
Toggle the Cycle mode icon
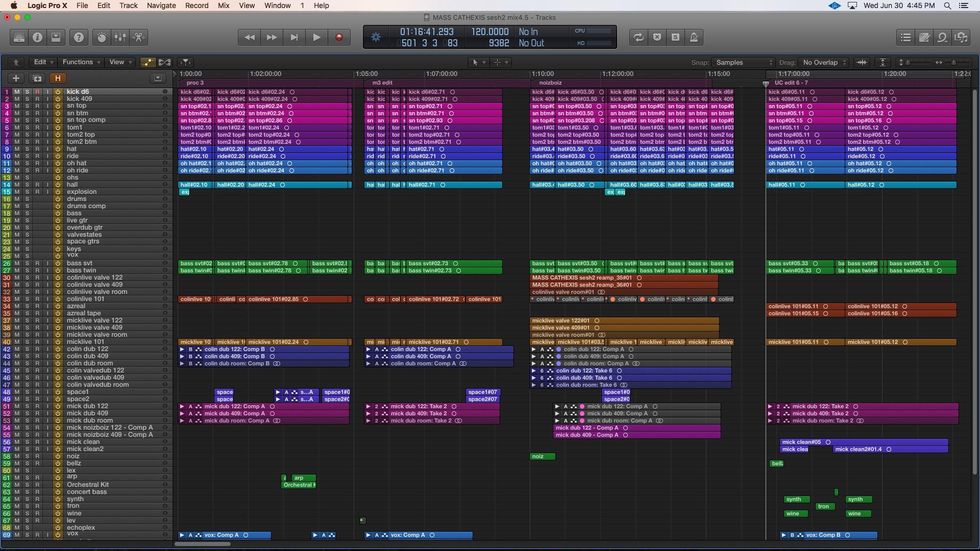click(x=638, y=37)
